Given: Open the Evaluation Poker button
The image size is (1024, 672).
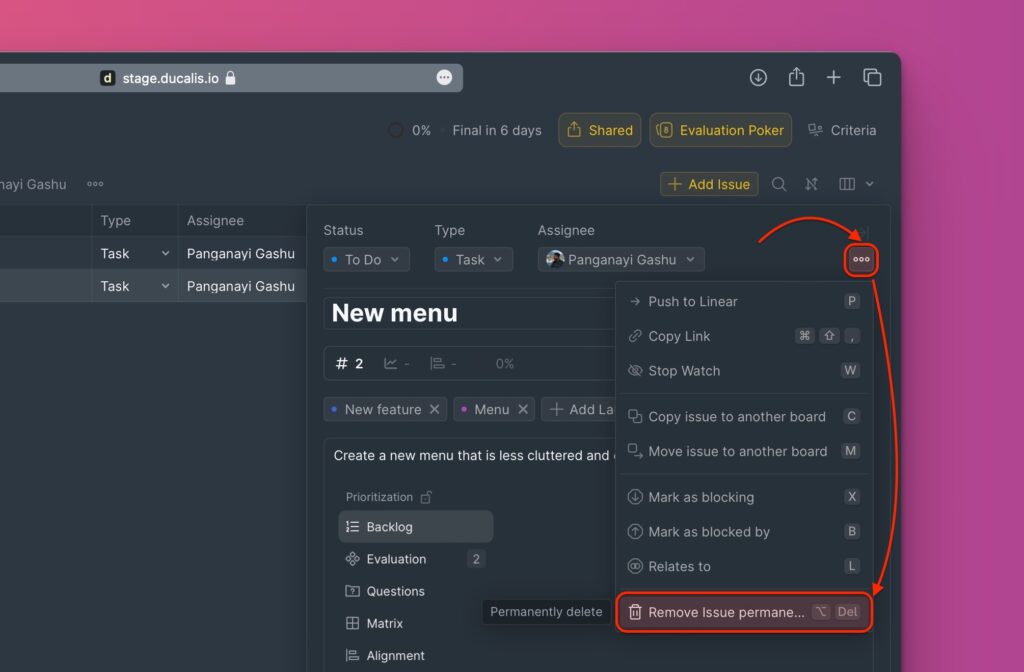Looking at the screenshot, I should click(720, 130).
